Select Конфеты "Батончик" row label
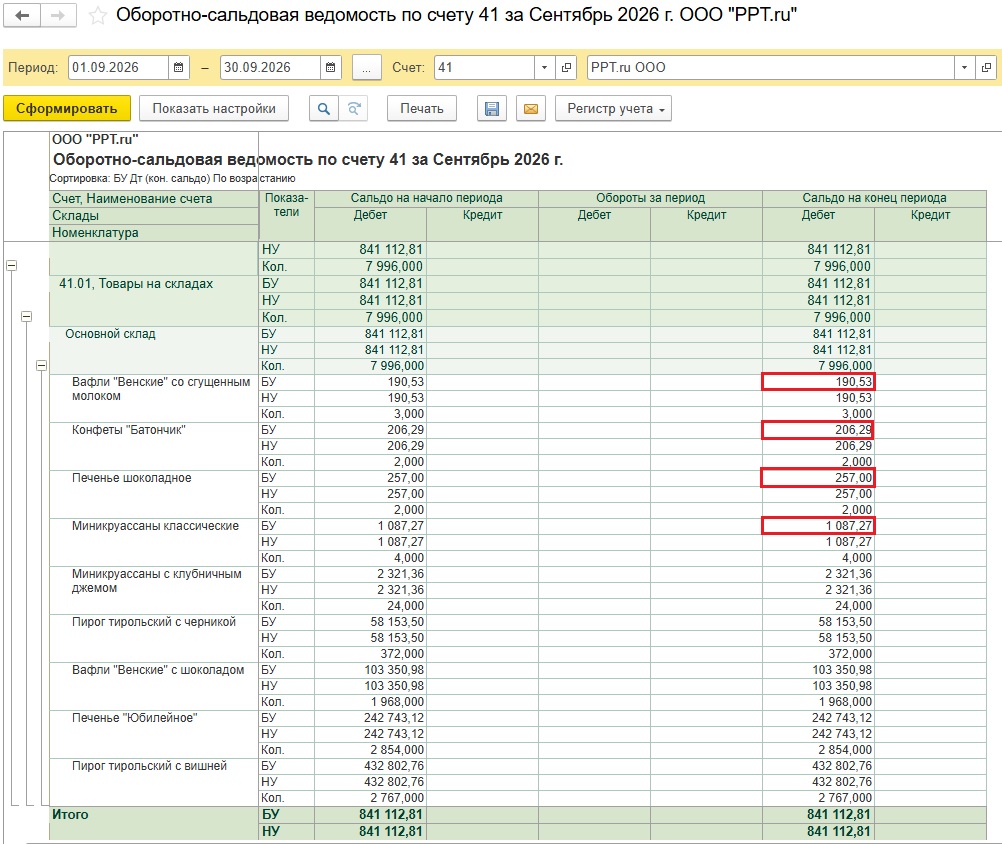 point(128,430)
